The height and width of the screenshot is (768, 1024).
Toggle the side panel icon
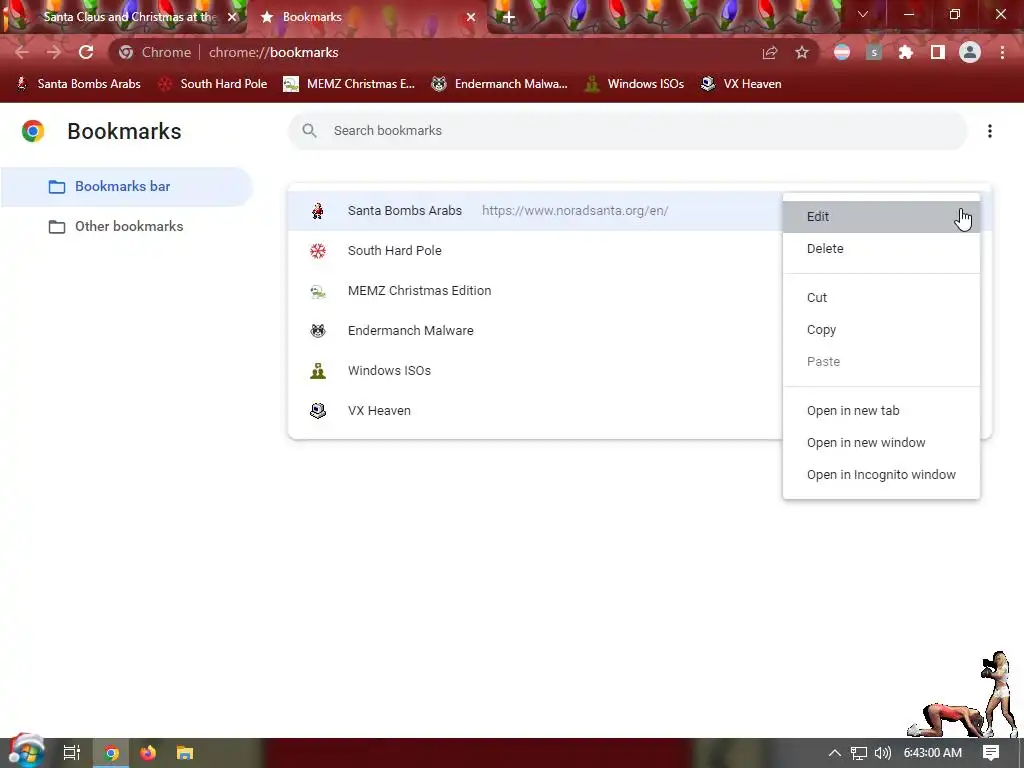[x=938, y=53]
